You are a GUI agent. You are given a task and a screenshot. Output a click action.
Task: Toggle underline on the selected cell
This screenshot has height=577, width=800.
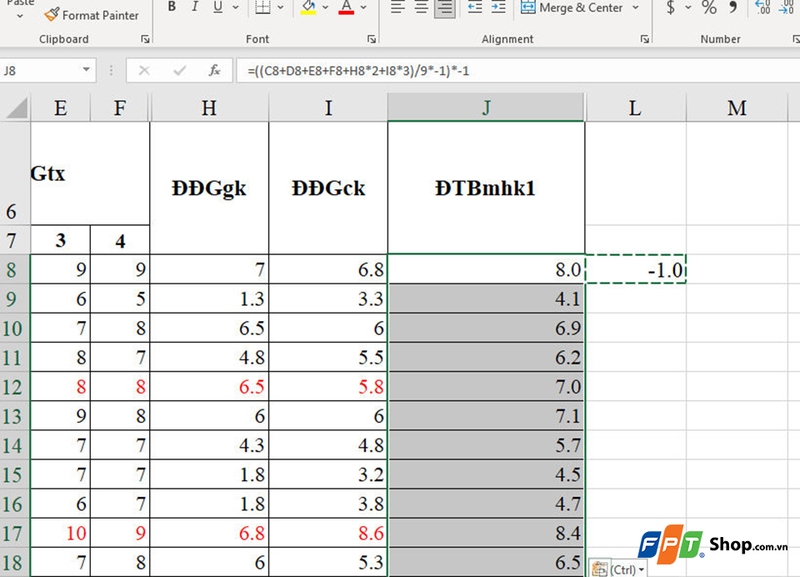coord(217,6)
